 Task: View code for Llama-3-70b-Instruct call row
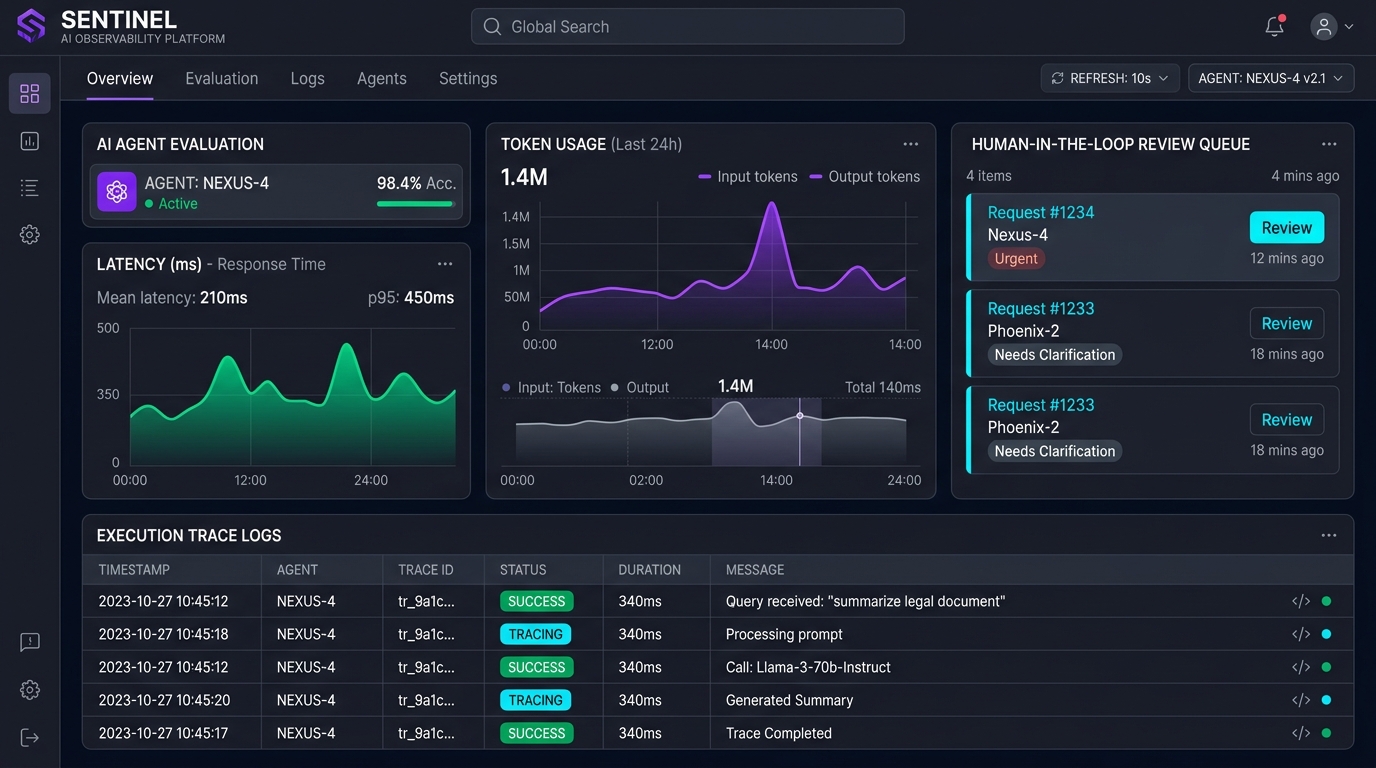[1301, 667]
